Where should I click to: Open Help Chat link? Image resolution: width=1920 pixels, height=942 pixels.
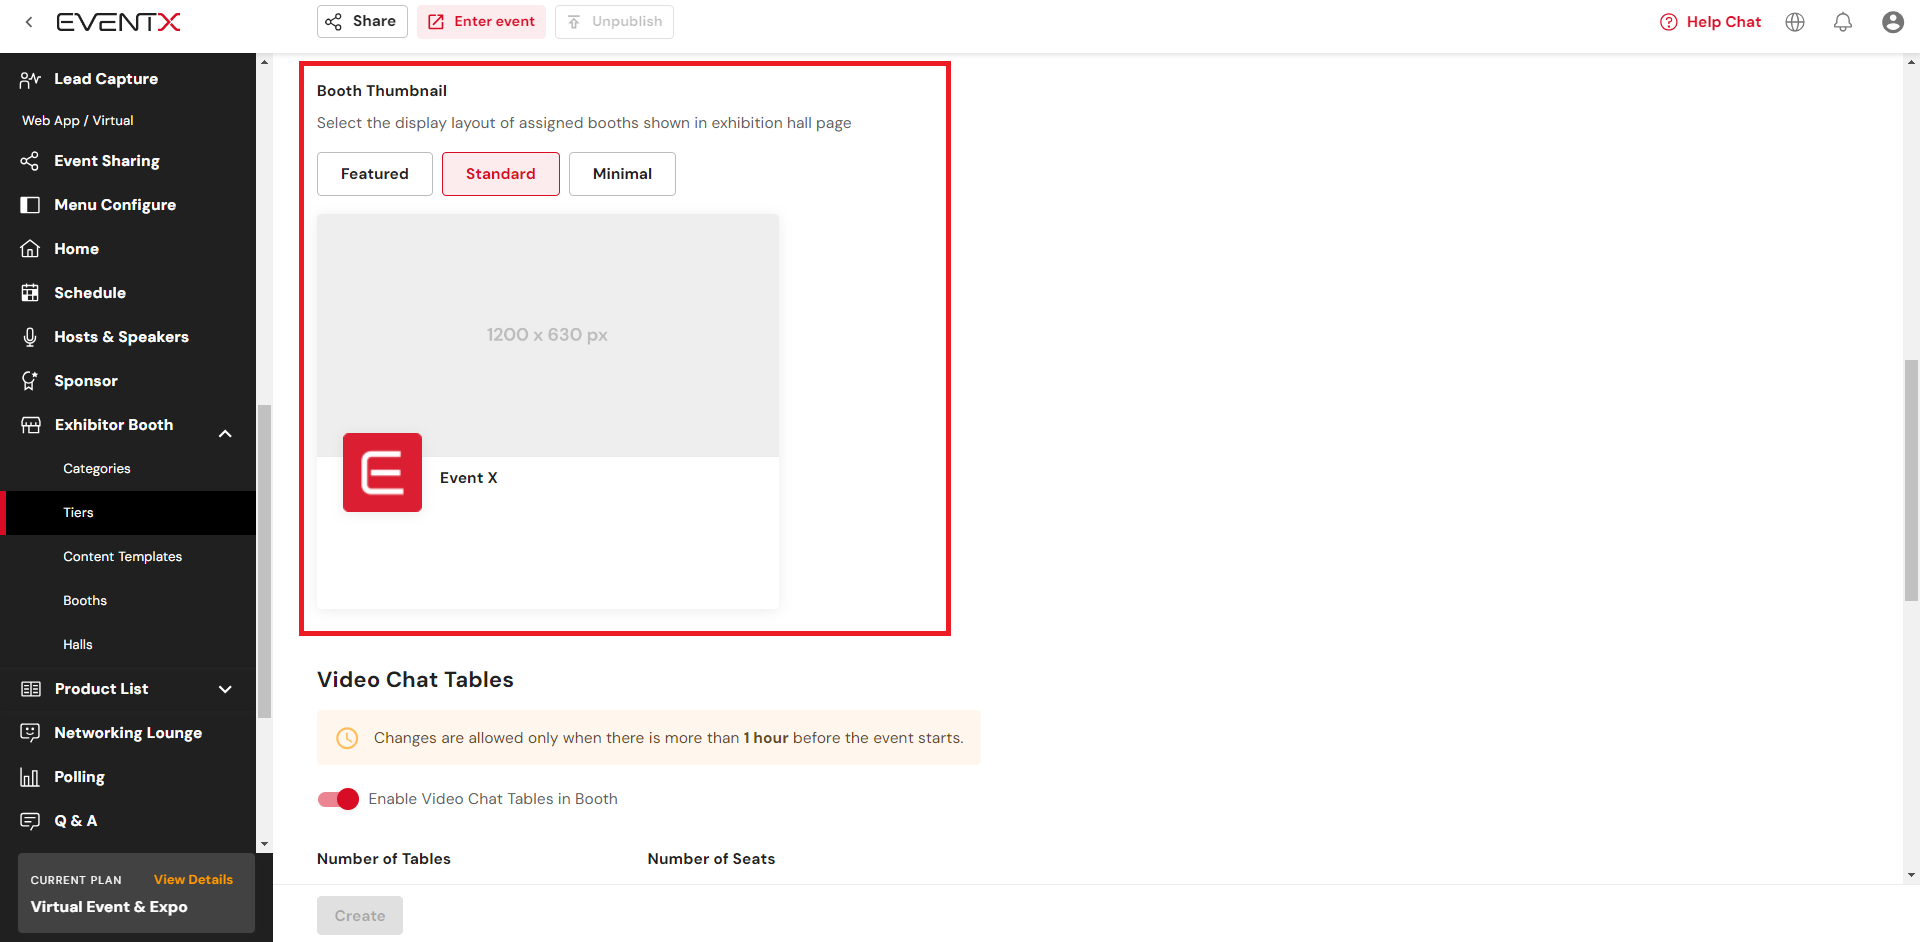pyautogui.click(x=1723, y=22)
